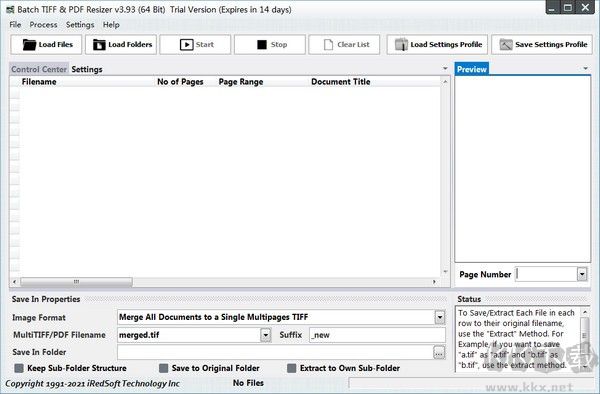The image size is (600, 394).
Task: Click the Status box scroll down arrow
Action: click(585, 366)
